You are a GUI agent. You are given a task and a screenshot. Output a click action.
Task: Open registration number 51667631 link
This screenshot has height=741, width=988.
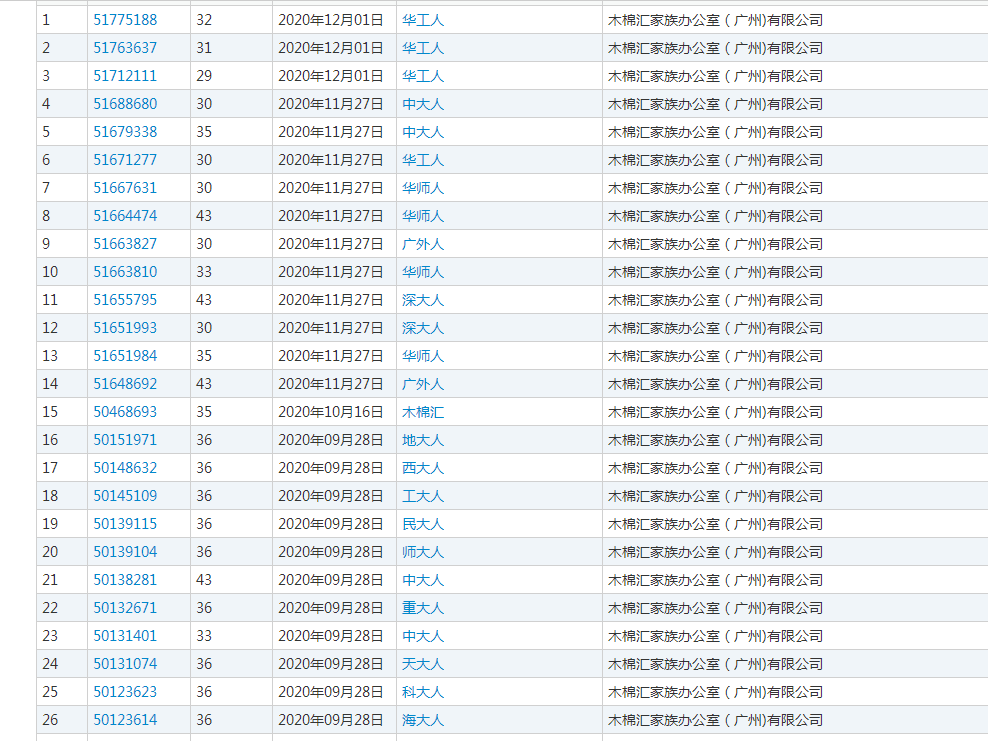tap(125, 188)
